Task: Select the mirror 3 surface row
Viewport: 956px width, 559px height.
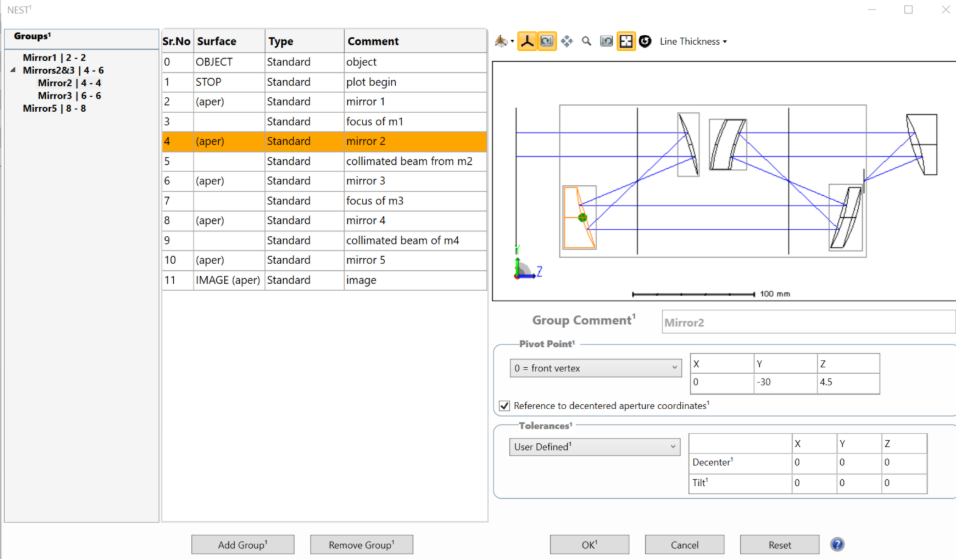Action: coord(324,181)
